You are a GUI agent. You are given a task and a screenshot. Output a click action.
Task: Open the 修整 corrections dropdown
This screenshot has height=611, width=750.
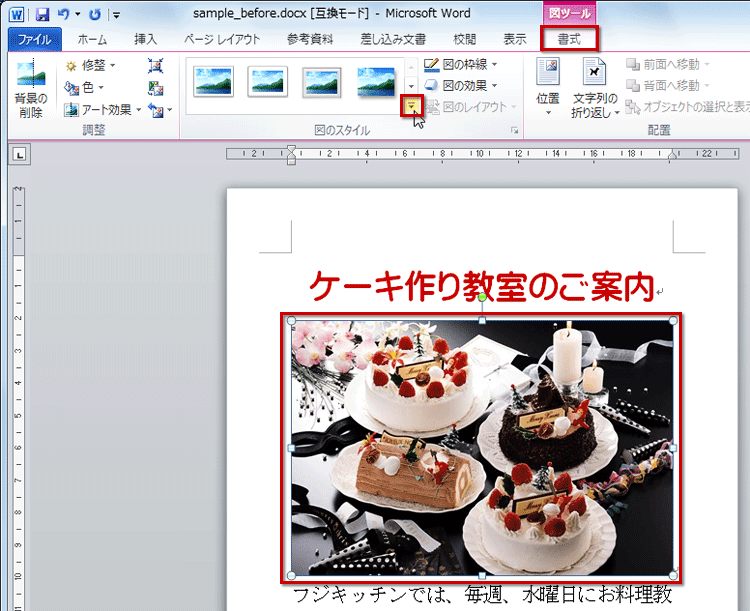(x=91, y=65)
